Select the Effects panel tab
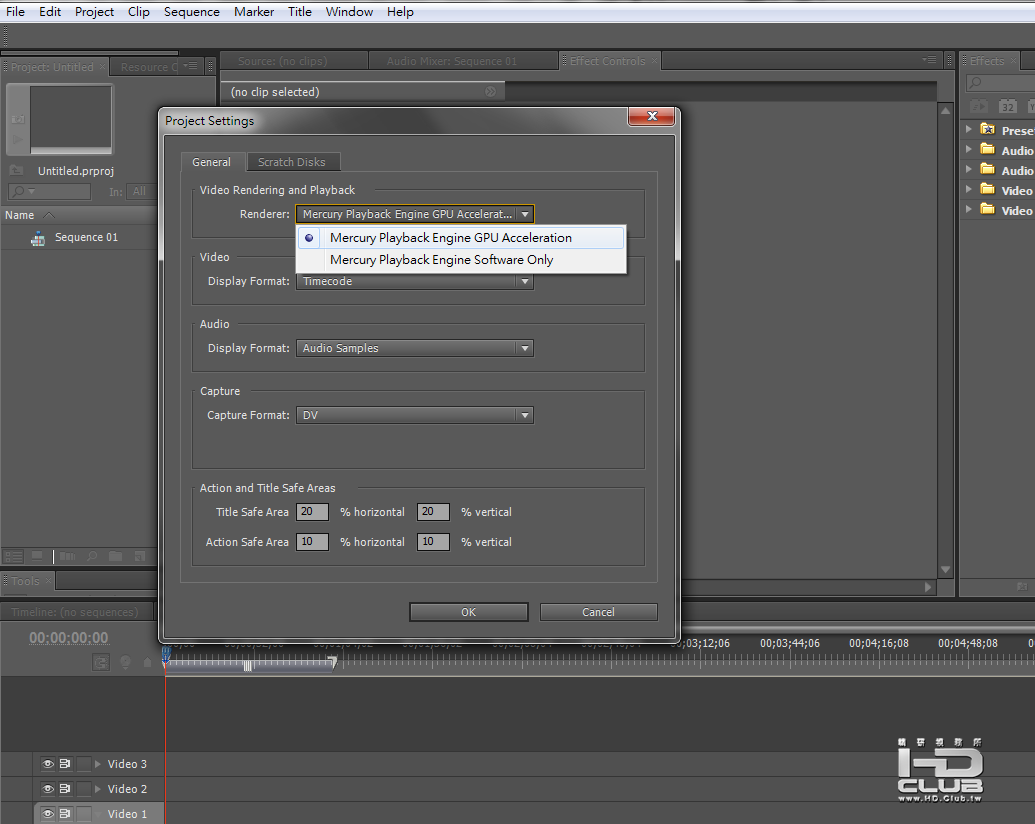This screenshot has width=1035, height=824. point(987,61)
